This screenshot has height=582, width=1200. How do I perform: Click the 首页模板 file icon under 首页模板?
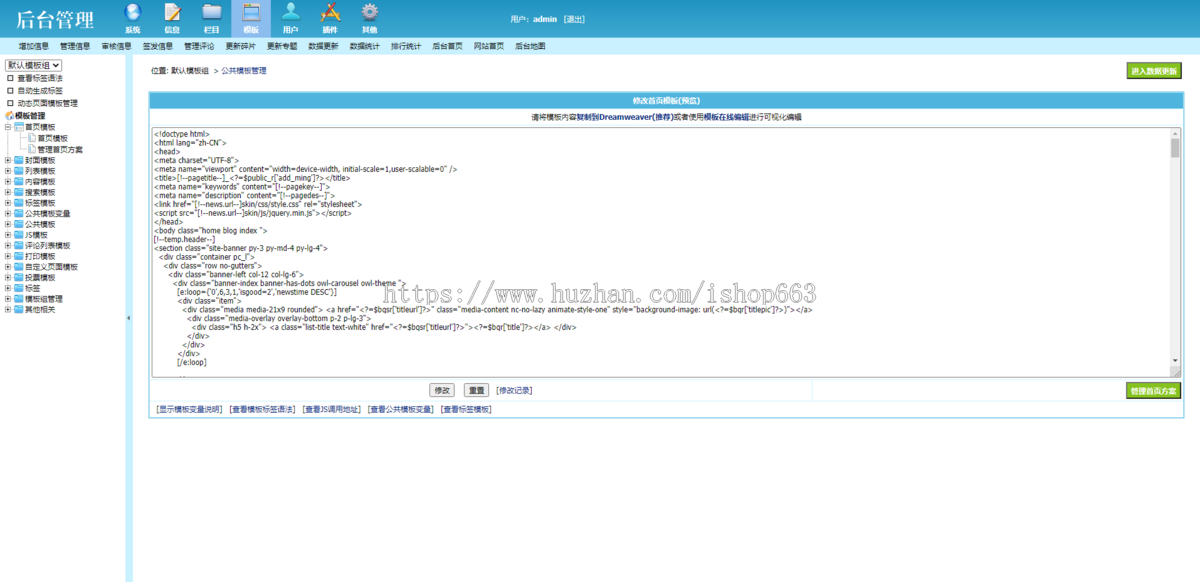point(32,138)
